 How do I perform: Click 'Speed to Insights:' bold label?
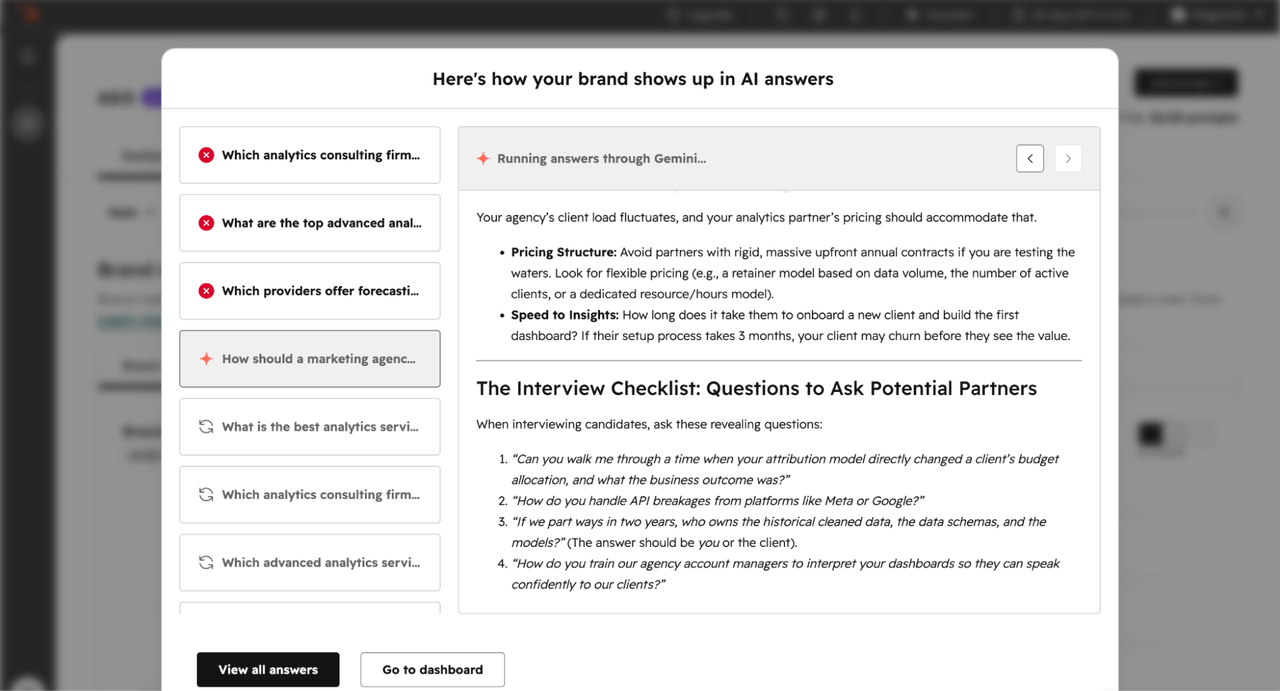coord(564,315)
